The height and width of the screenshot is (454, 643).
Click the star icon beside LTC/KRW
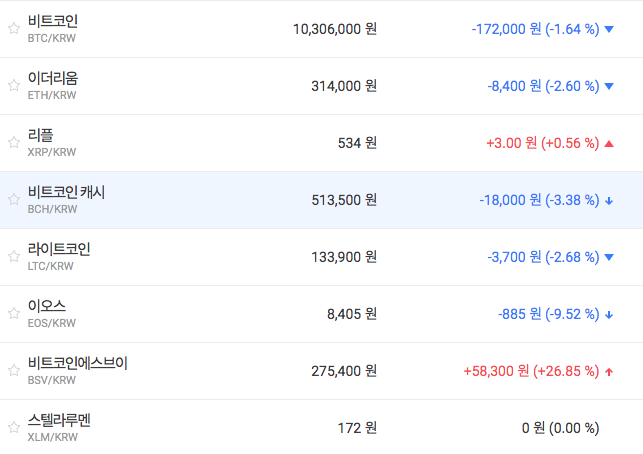tap(13, 257)
